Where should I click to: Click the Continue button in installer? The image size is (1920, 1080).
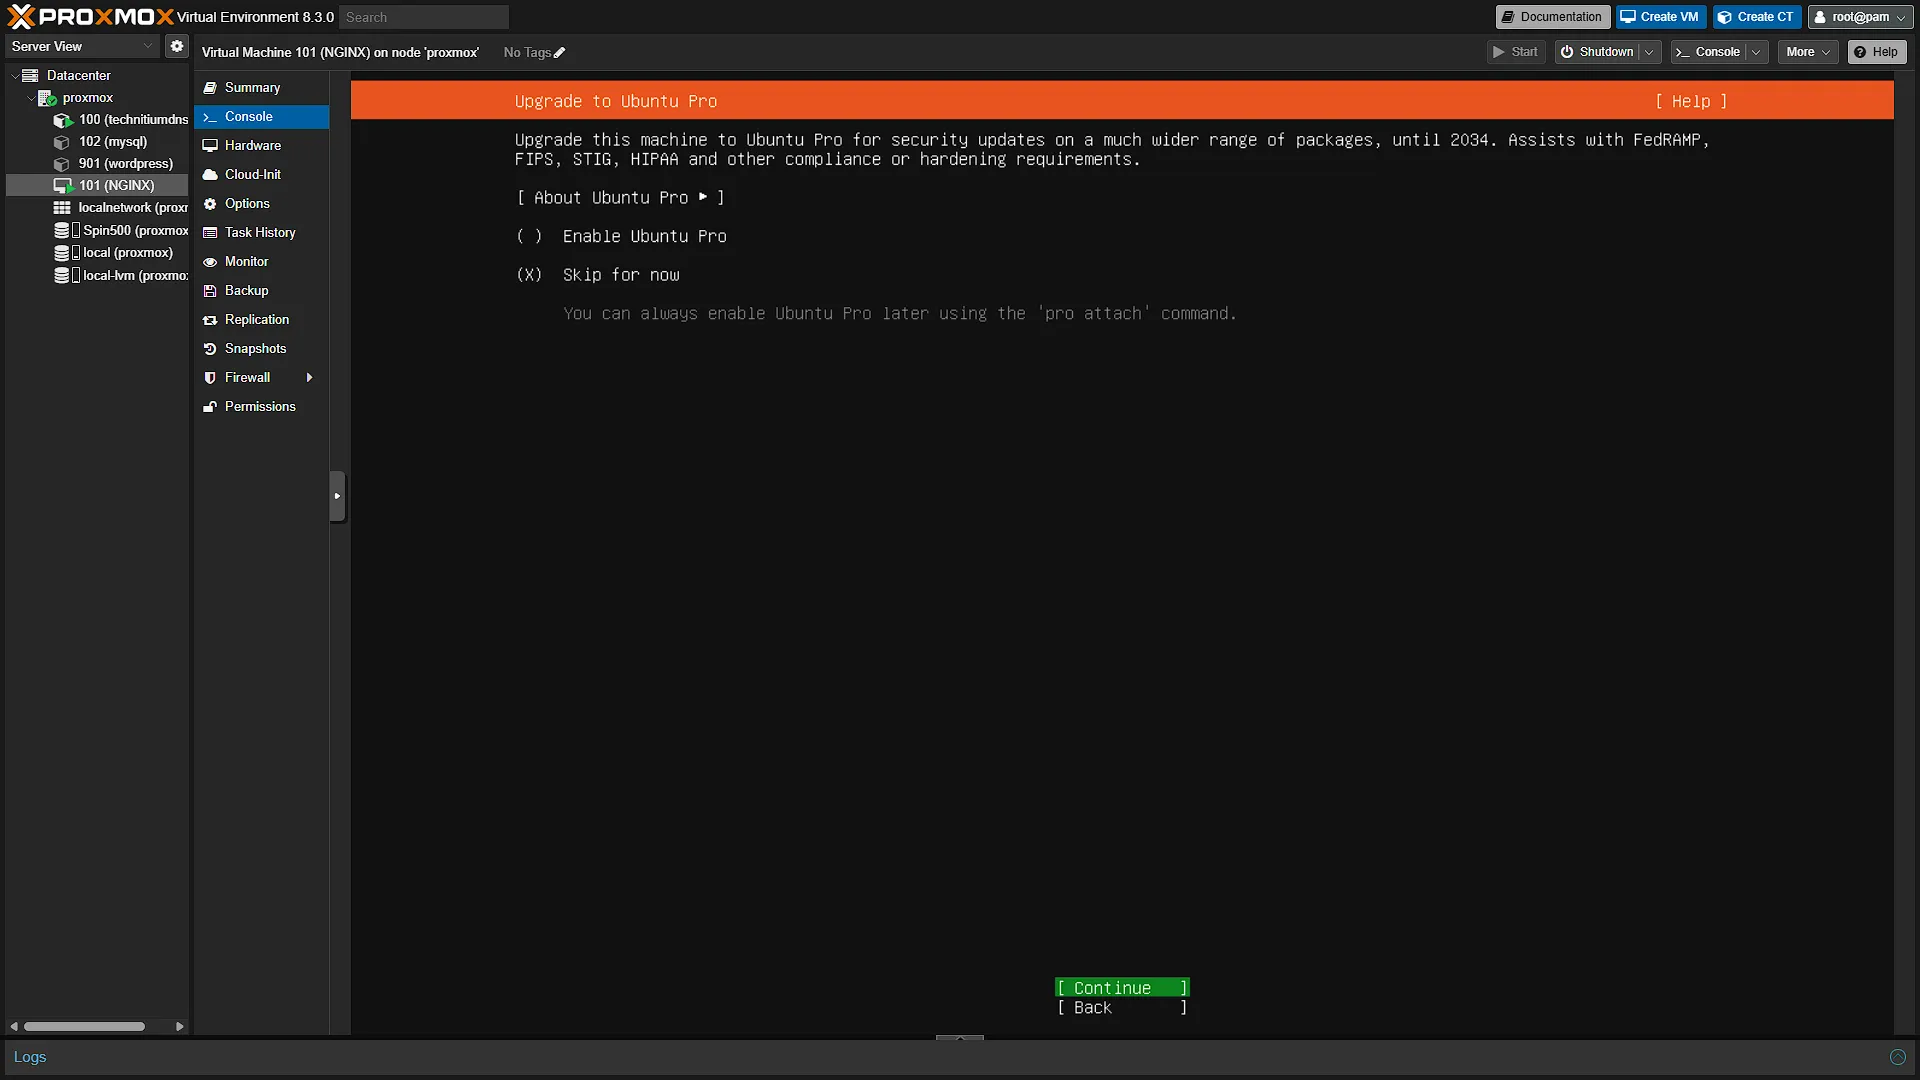point(1122,988)
